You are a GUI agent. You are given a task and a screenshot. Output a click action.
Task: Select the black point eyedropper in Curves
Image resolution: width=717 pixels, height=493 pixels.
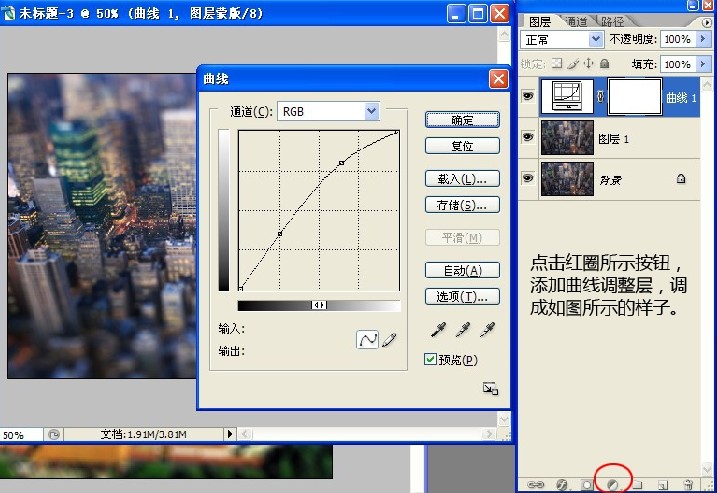438,329
